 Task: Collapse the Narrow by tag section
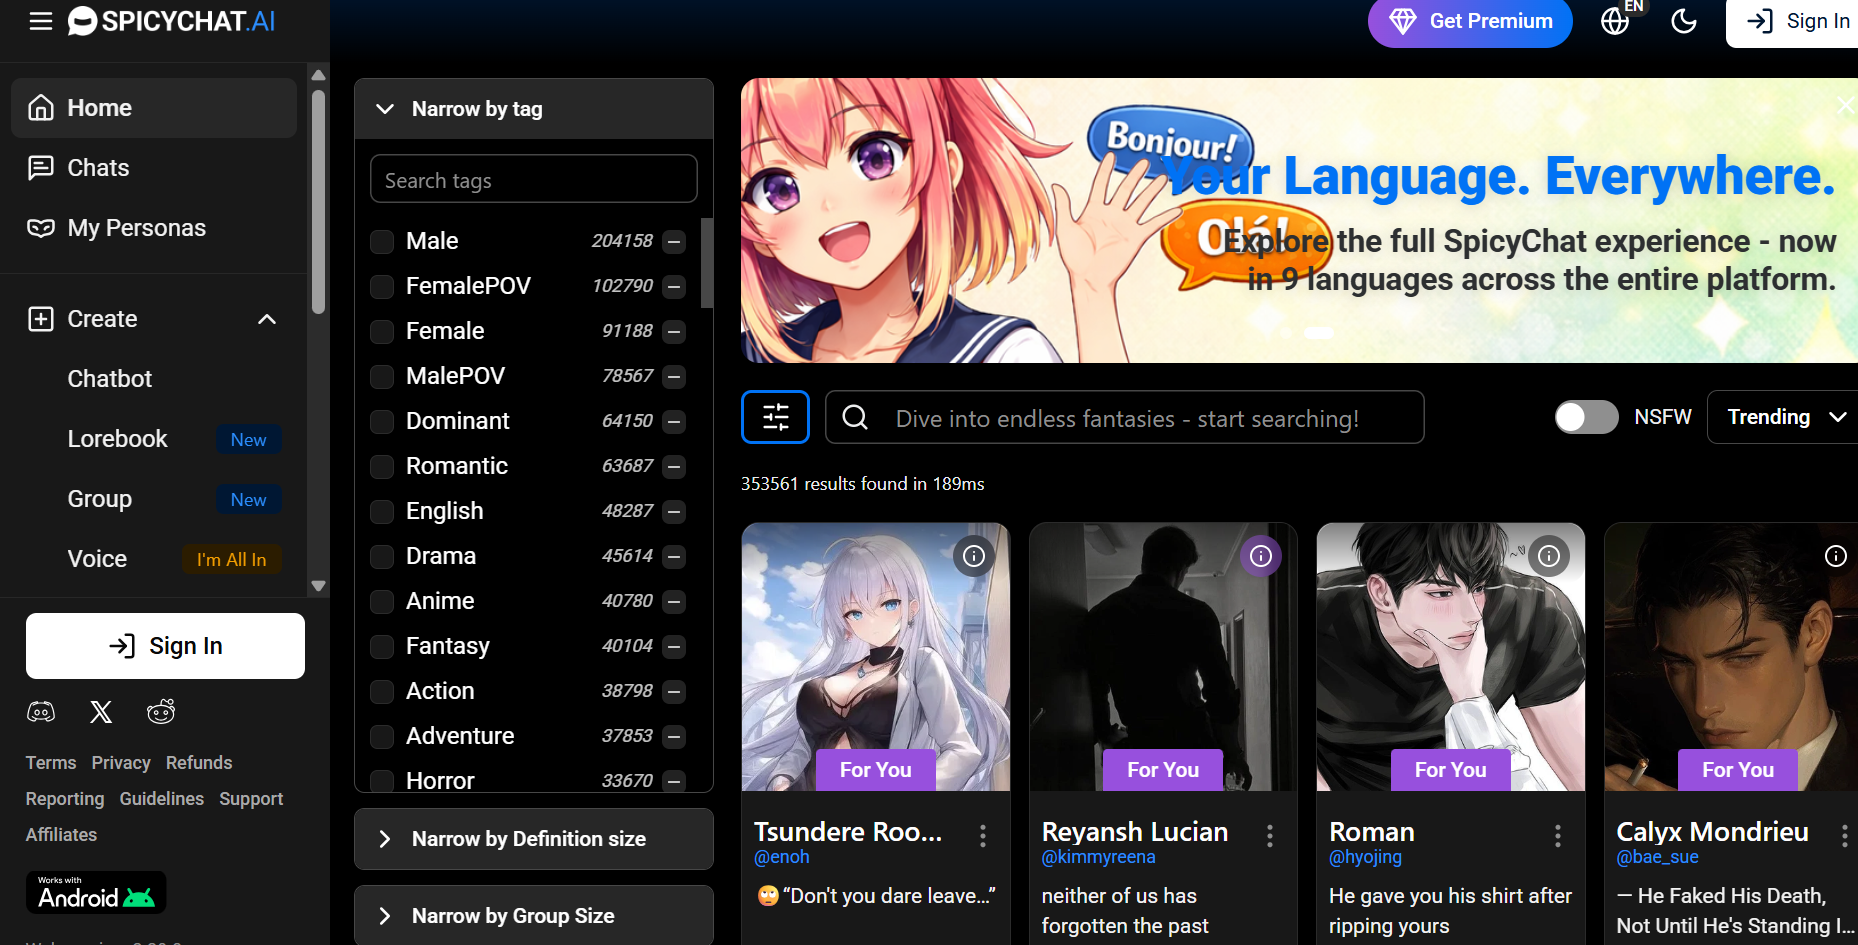coord(386,109)
